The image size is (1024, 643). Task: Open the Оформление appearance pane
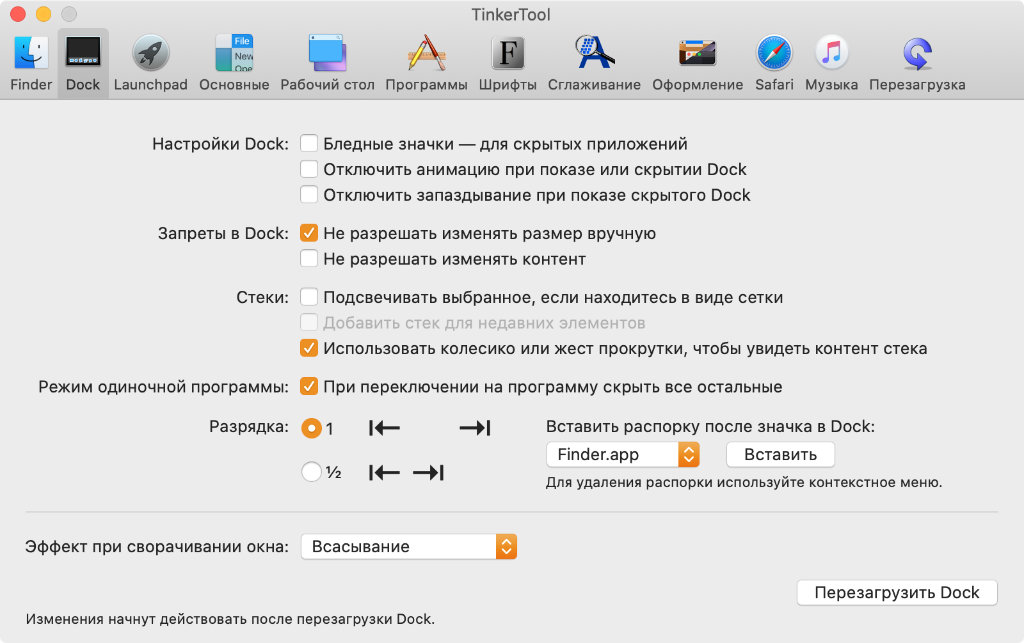click(697, 63)
